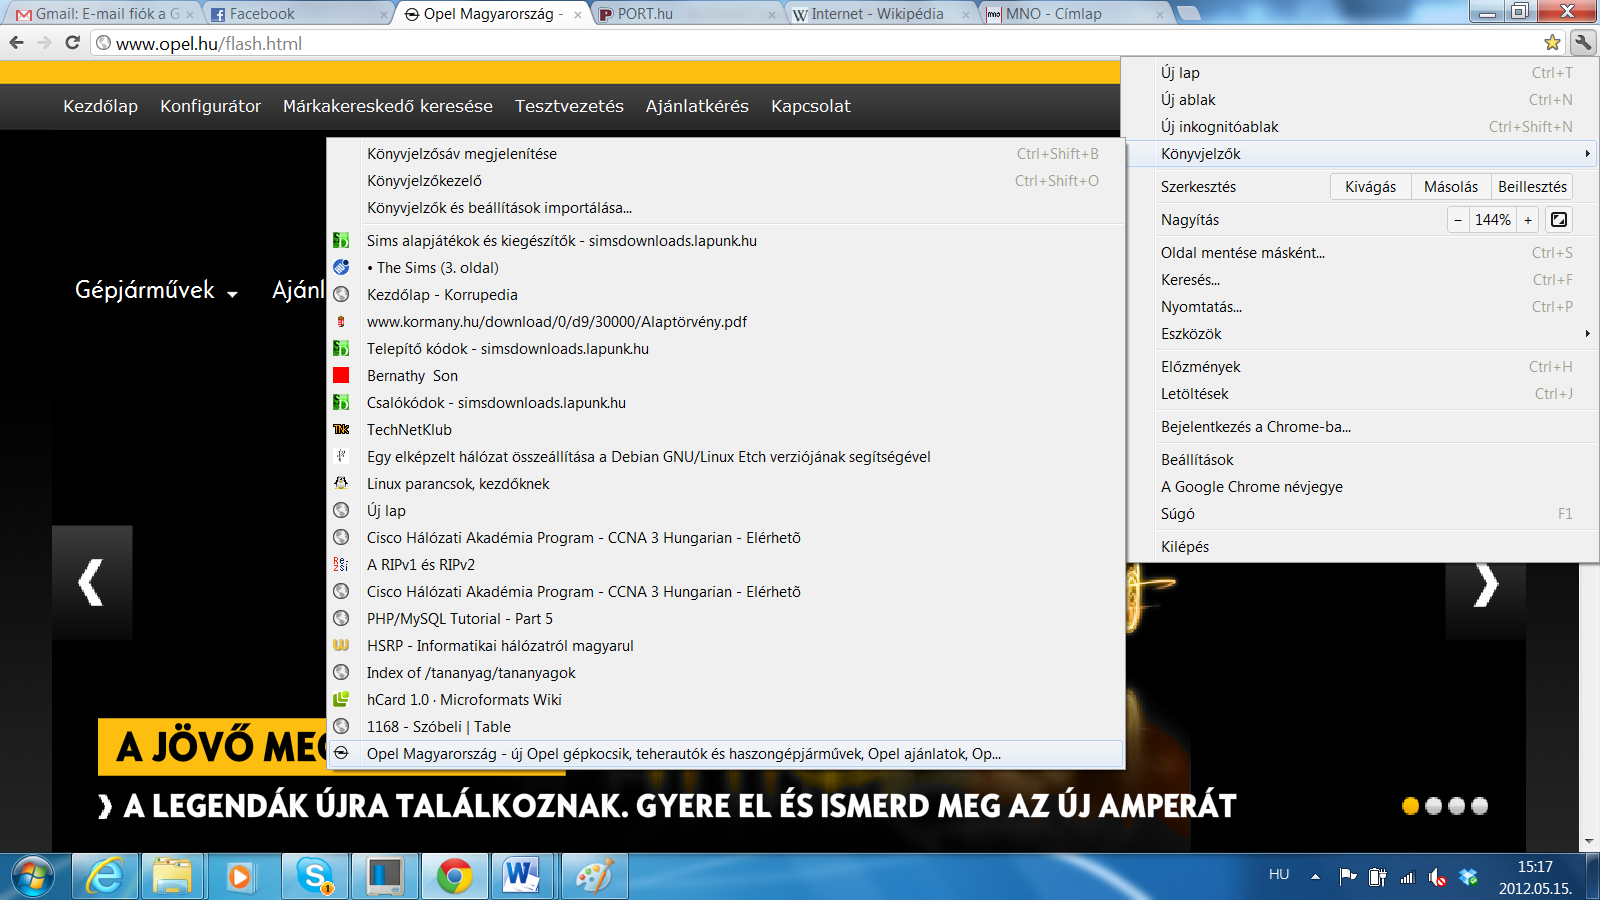Choose Kilépés to exit Chrome
This screenshot has width=1600, height=900.
(x=1361, y=547)
